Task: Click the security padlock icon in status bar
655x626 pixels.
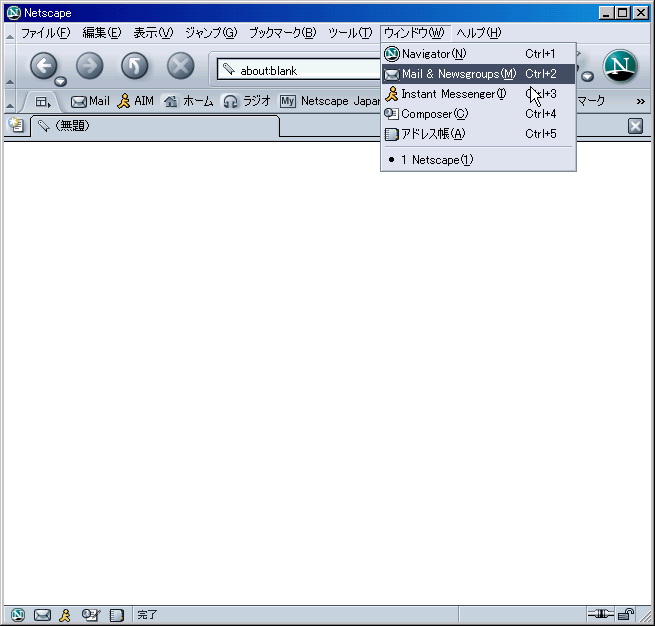Action: coord(625,615)
